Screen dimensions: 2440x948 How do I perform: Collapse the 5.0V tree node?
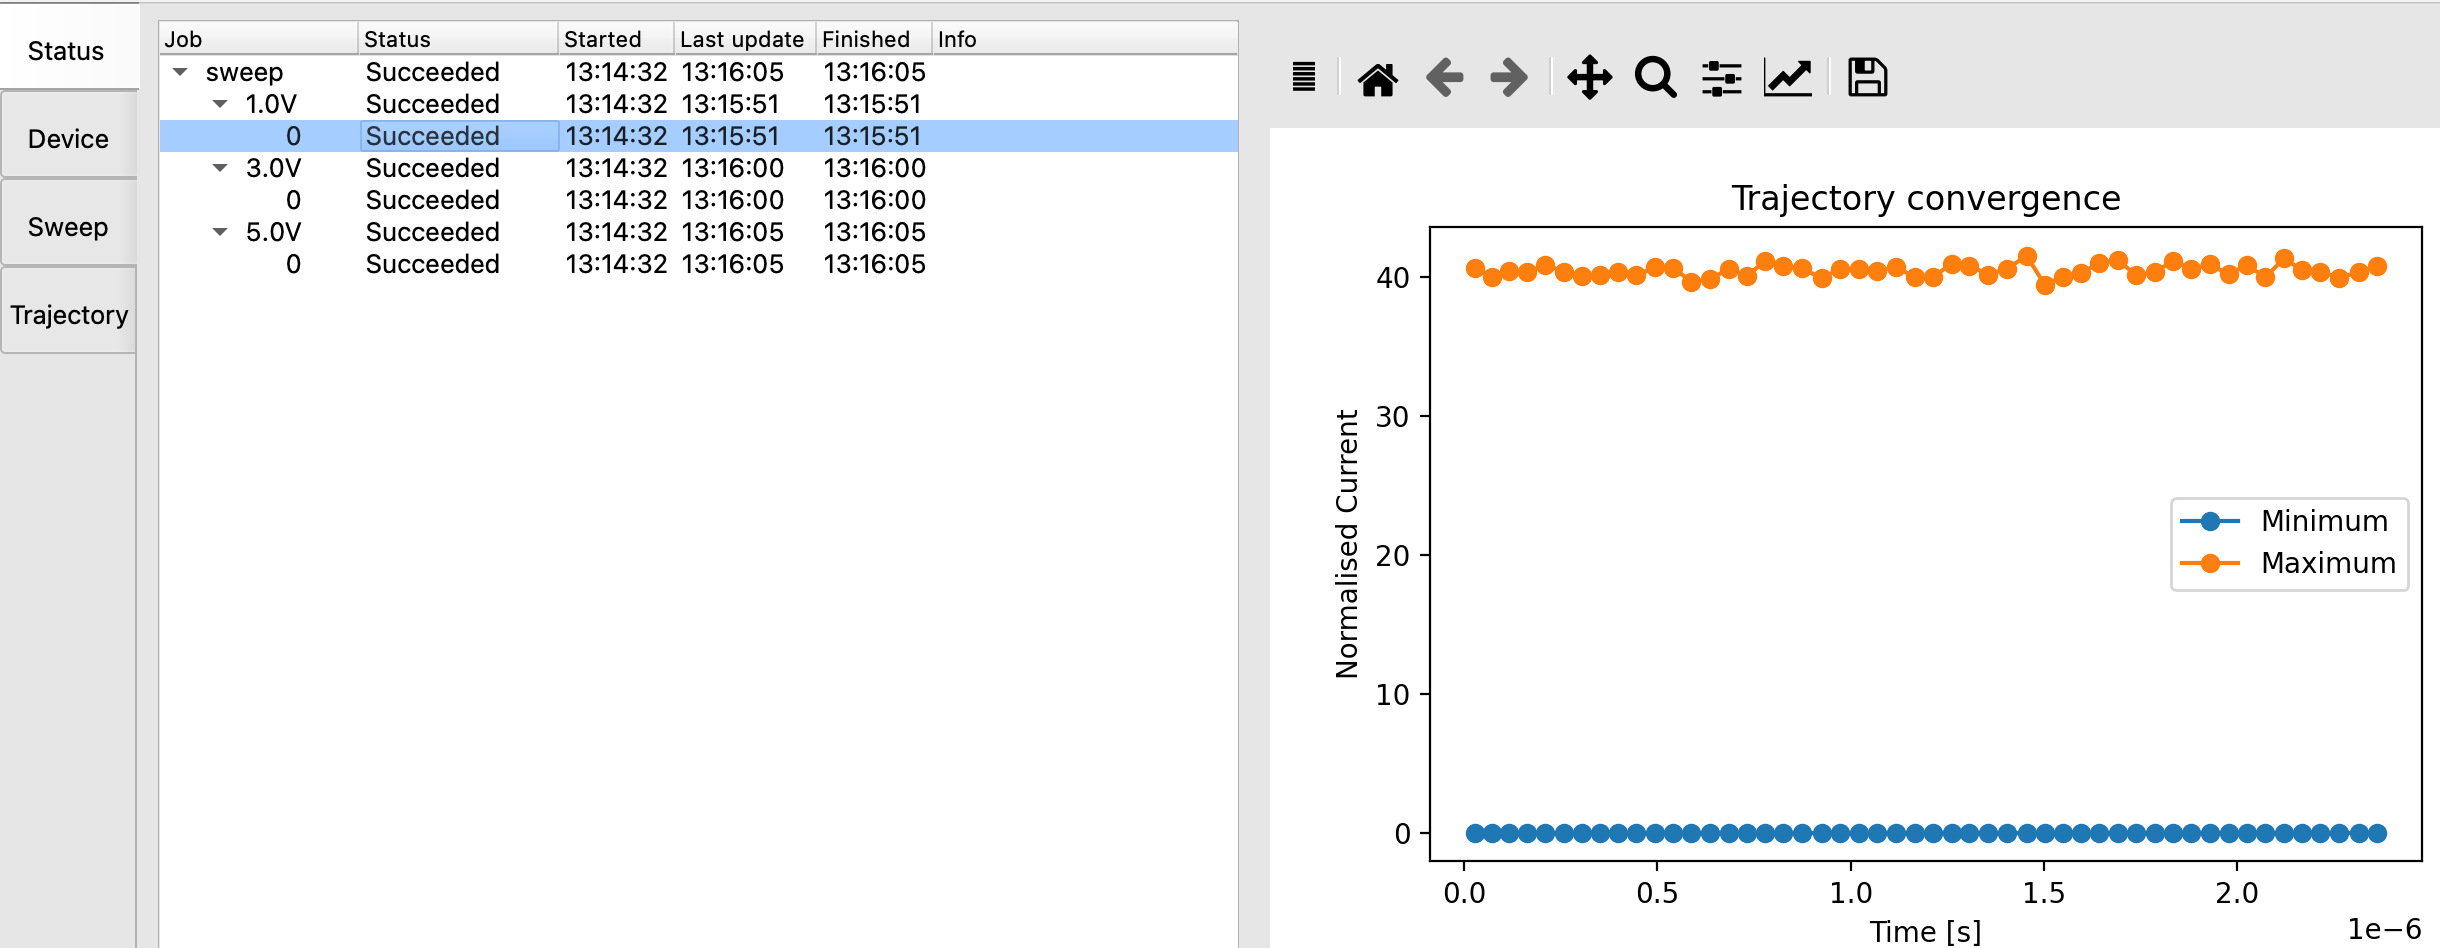(x=221, y=232)
